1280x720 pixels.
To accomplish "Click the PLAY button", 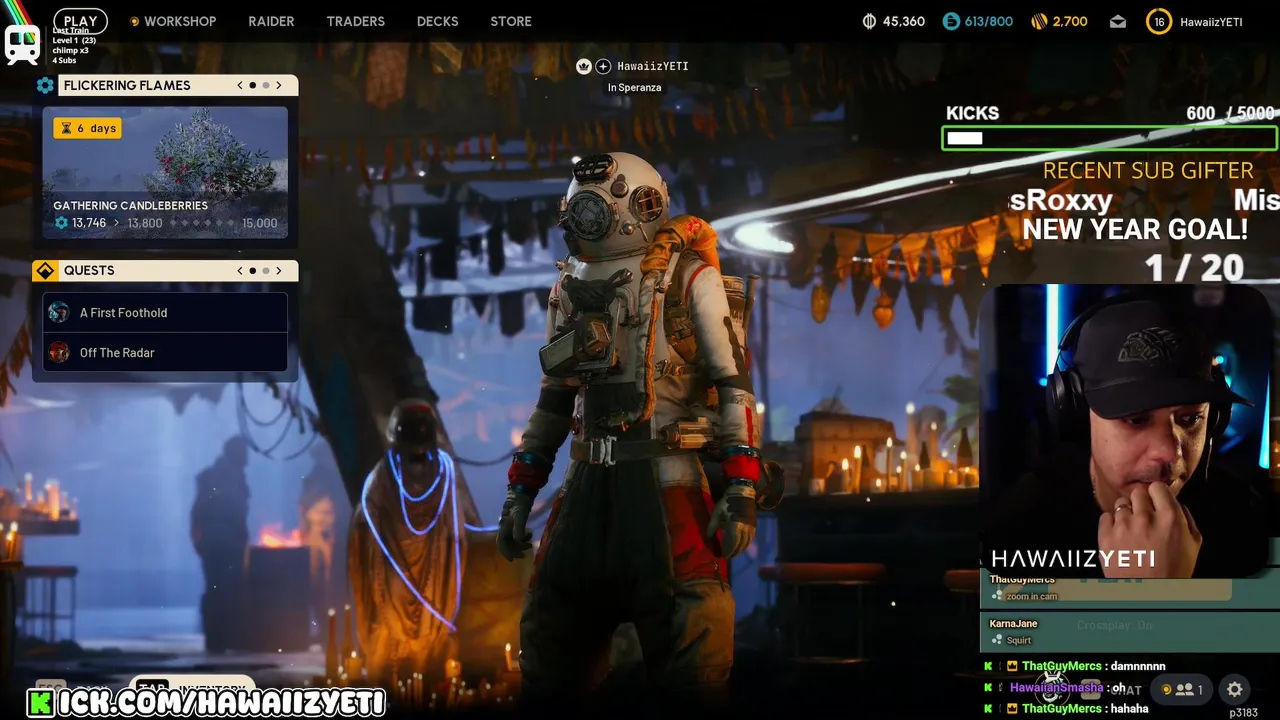I will [x=80, y=20].
